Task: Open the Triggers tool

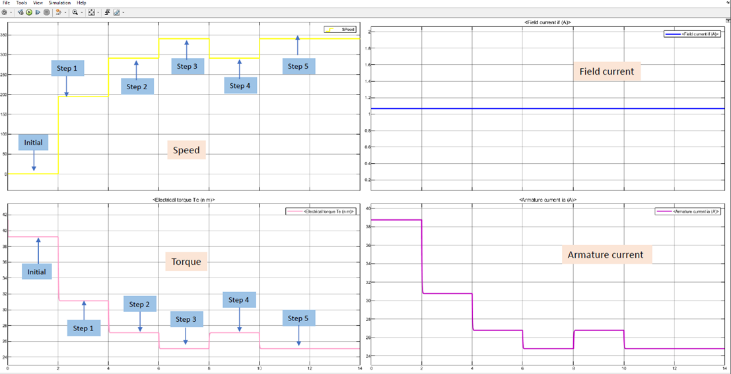Action: (107, 12)
